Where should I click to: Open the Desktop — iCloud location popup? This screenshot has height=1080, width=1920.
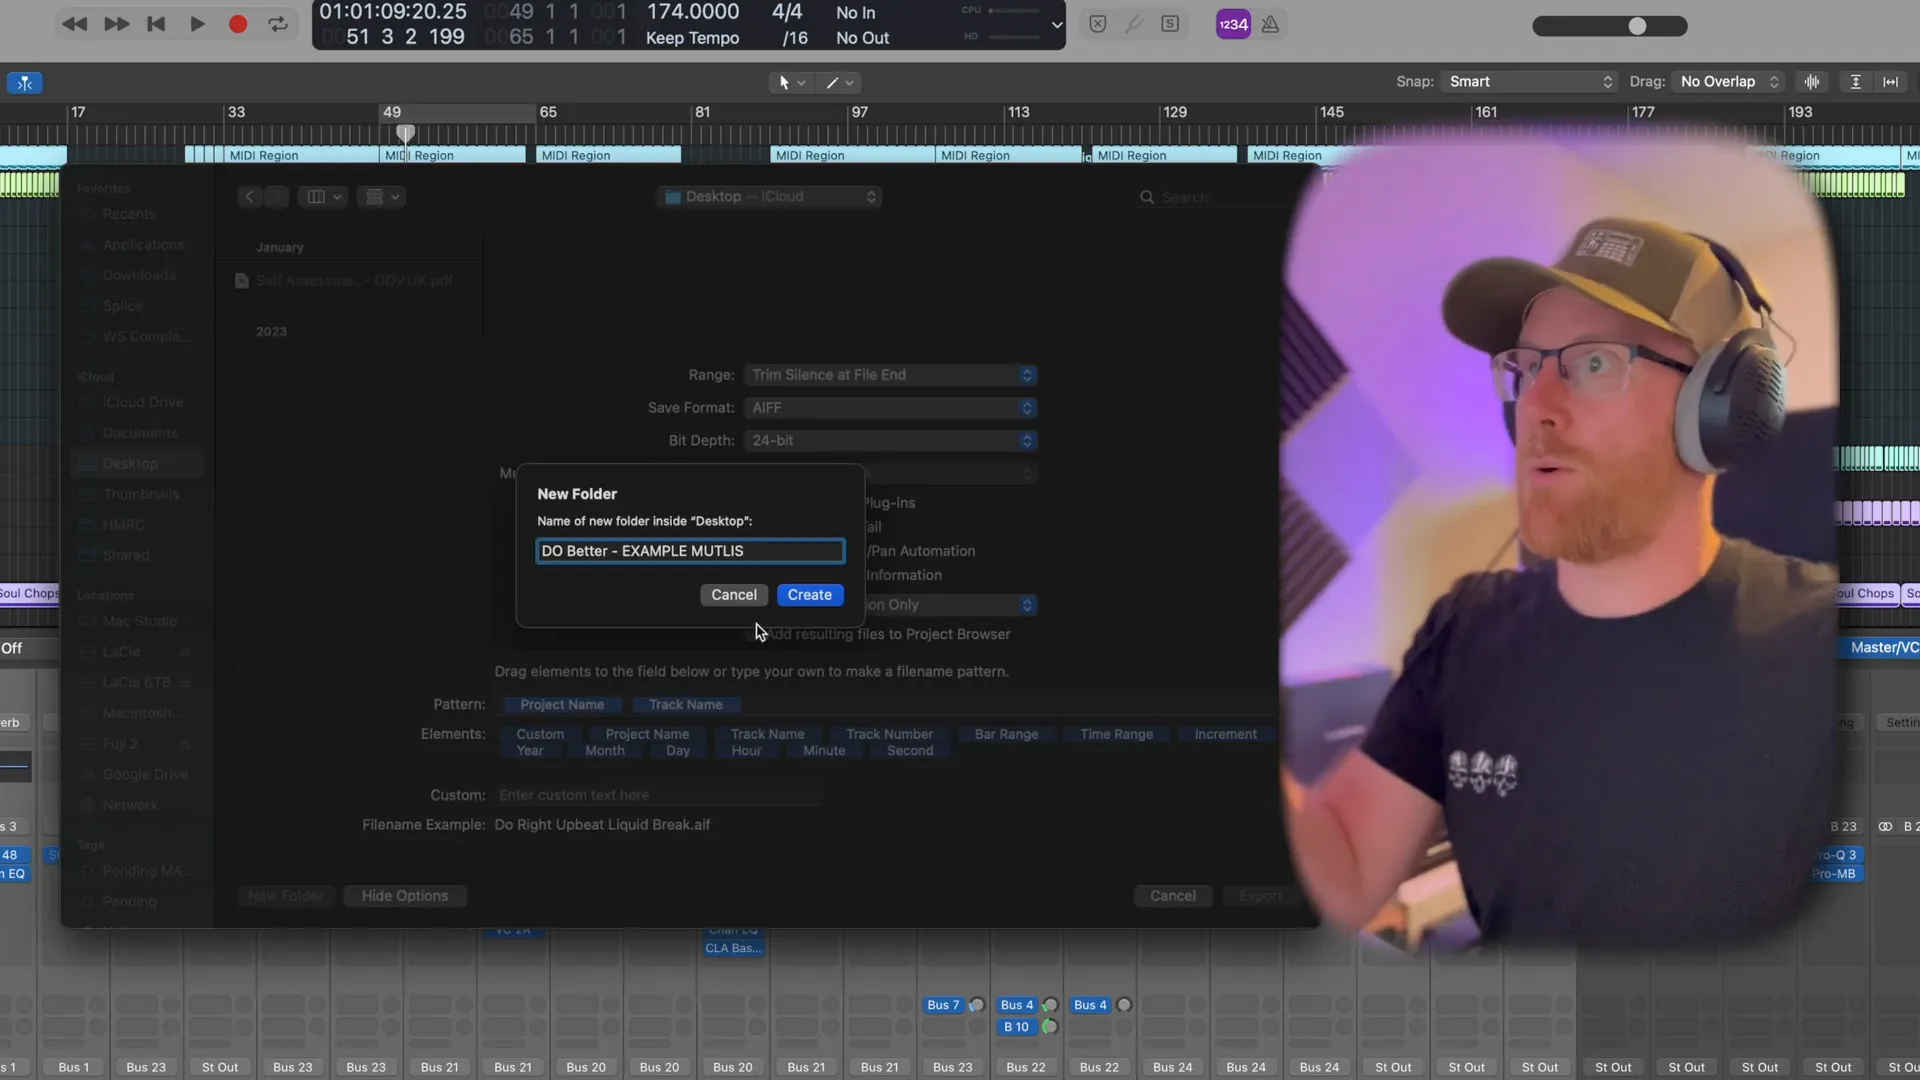point(769,197)
